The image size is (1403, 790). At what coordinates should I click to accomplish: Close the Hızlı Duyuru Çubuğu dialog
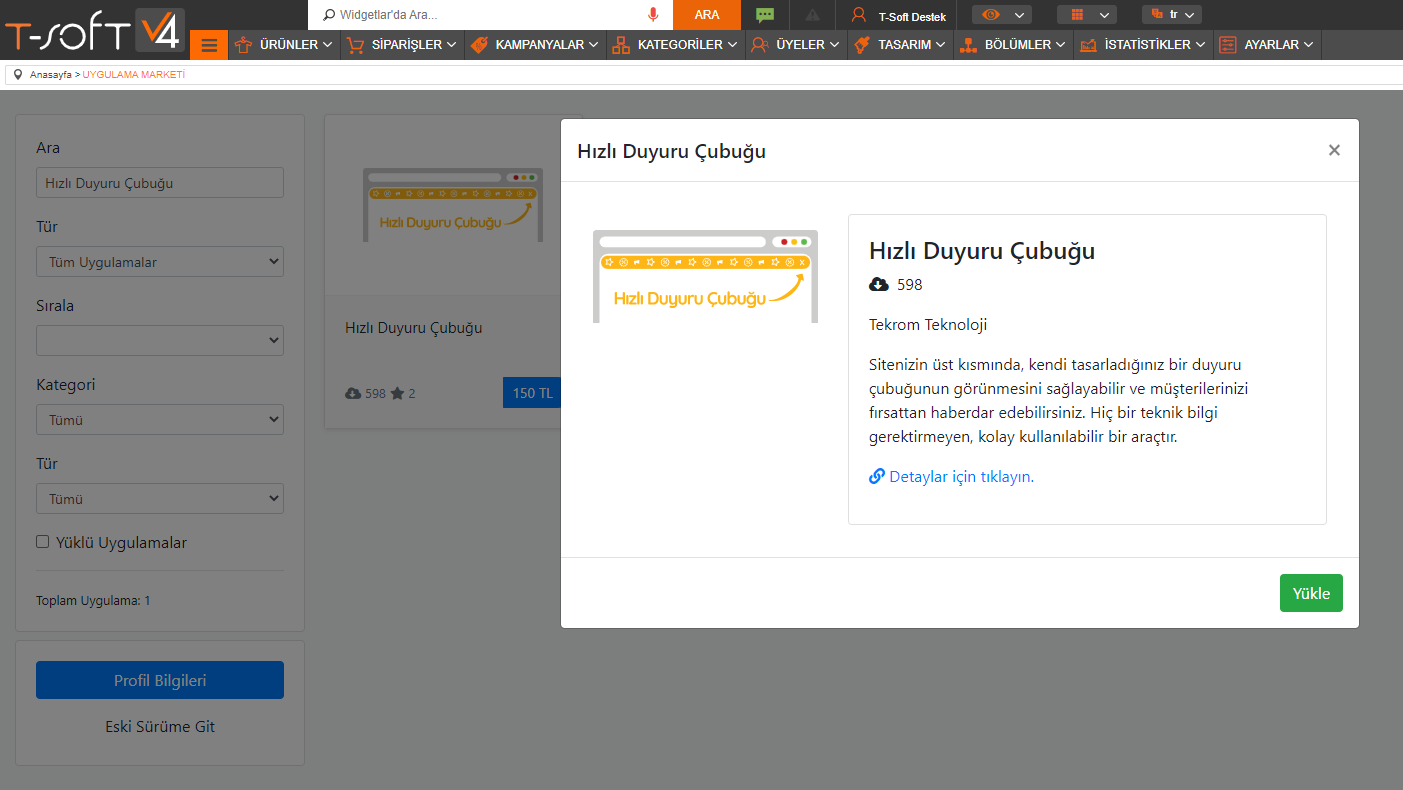(1334, 150)
